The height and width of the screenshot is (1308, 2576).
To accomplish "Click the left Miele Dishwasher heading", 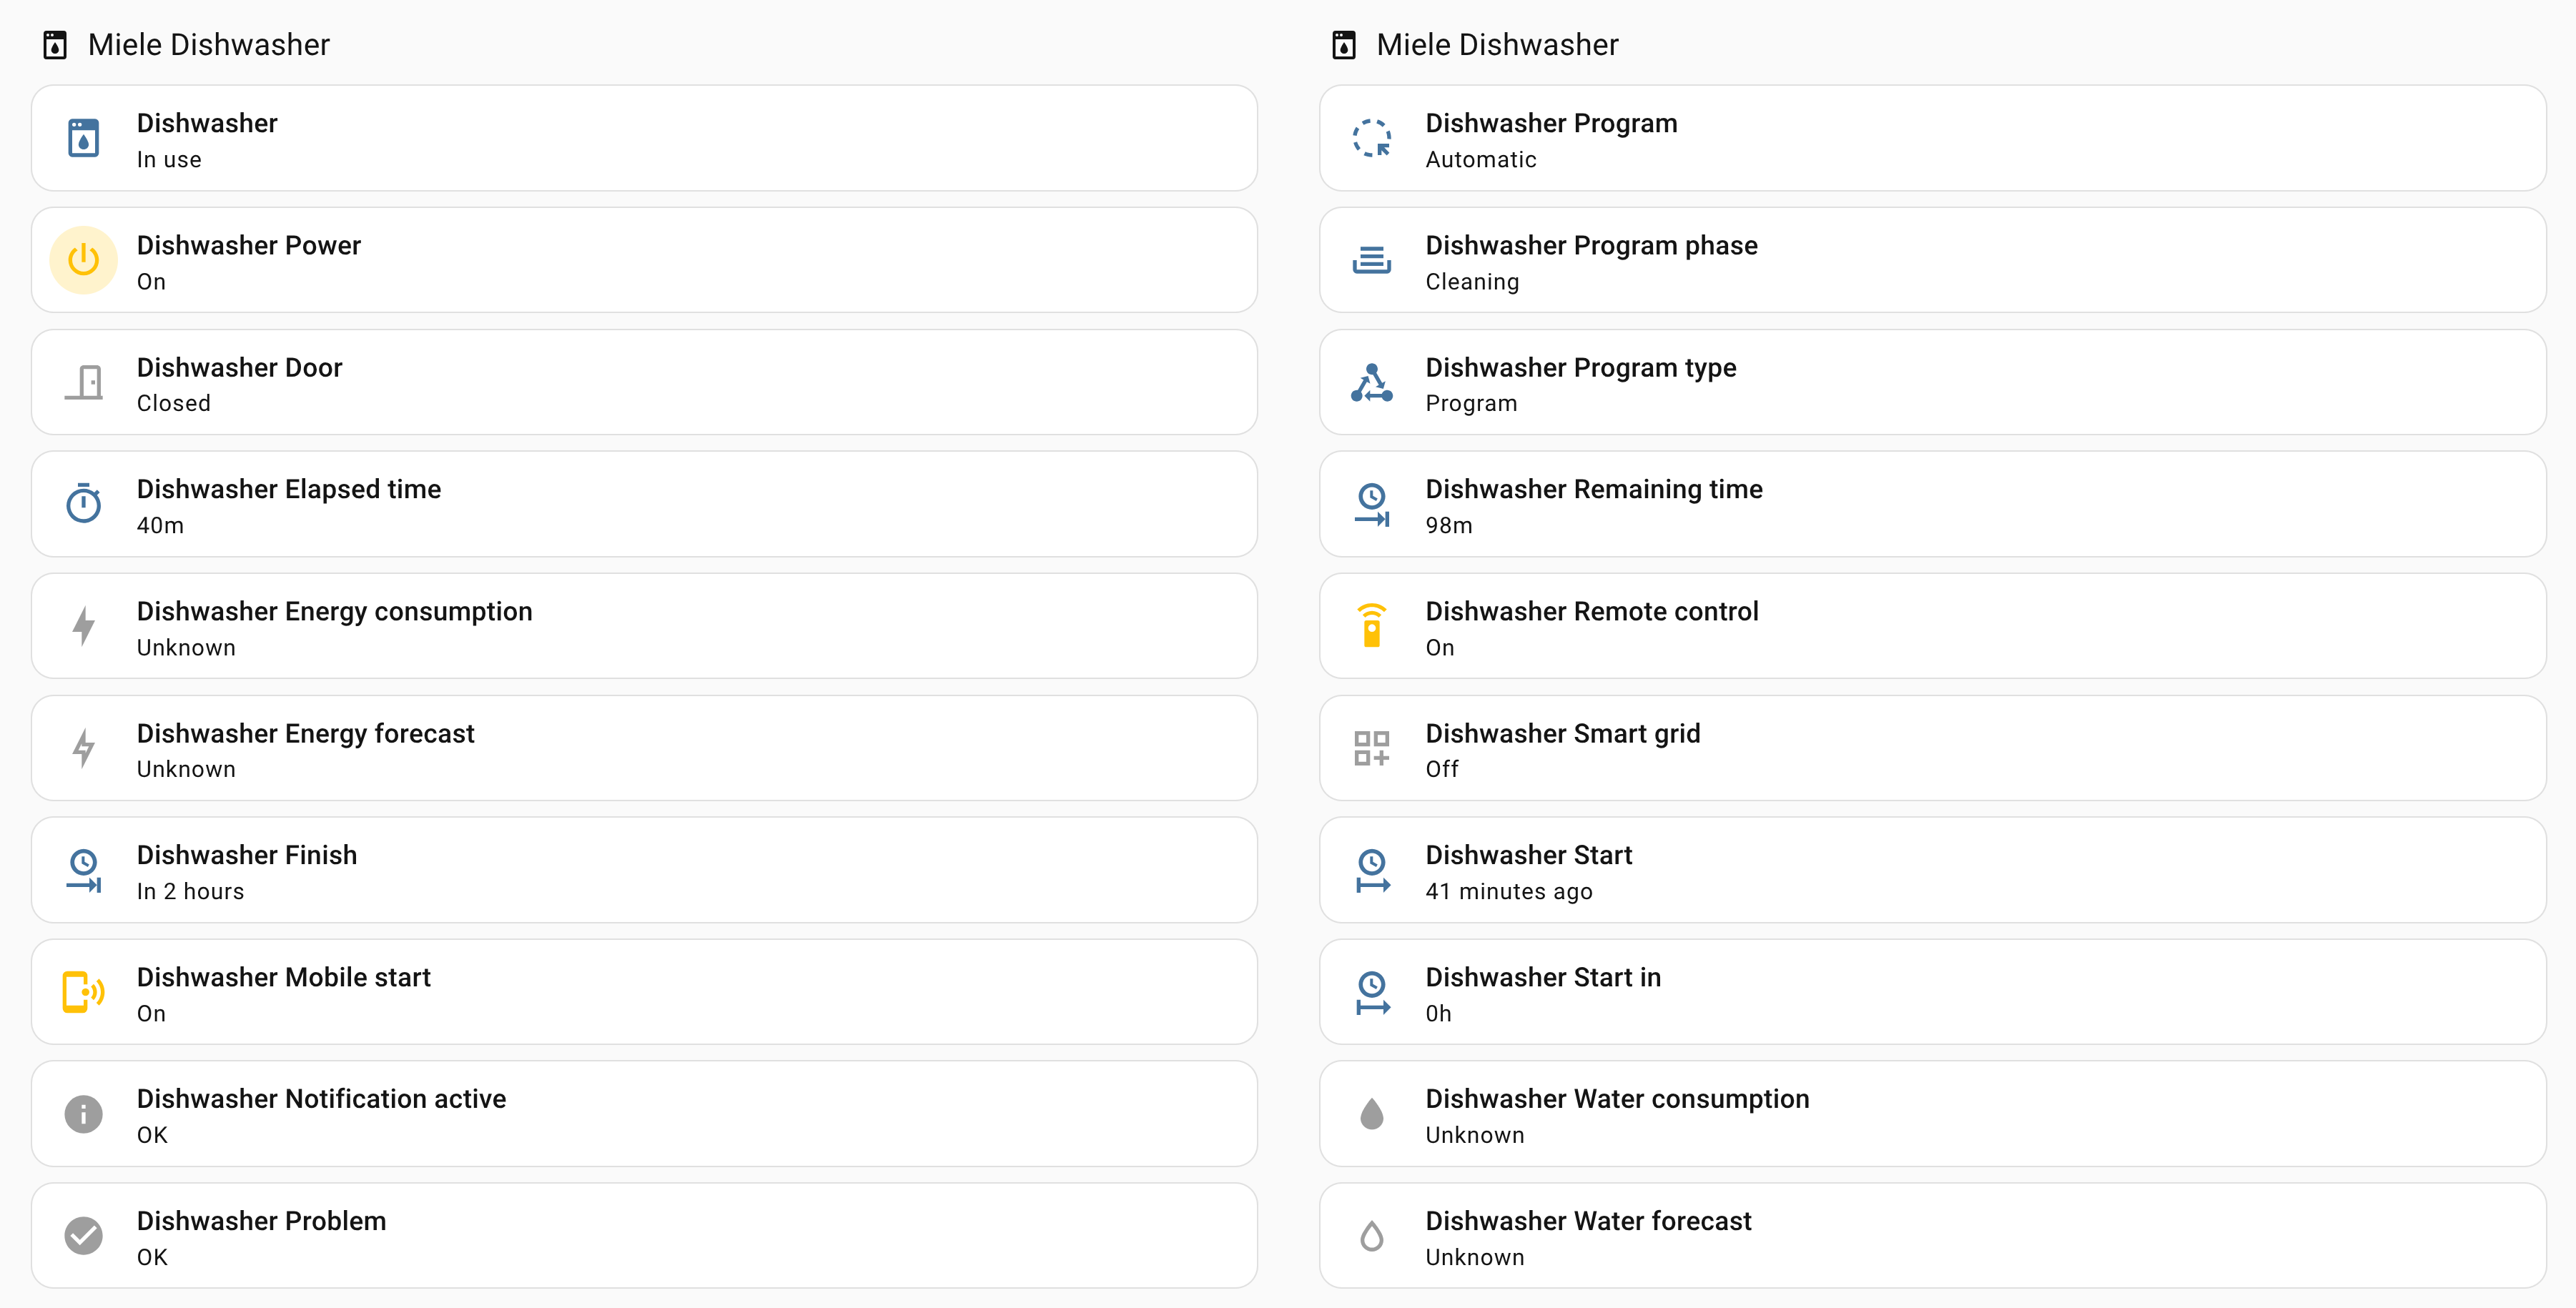I will [208, 45].
